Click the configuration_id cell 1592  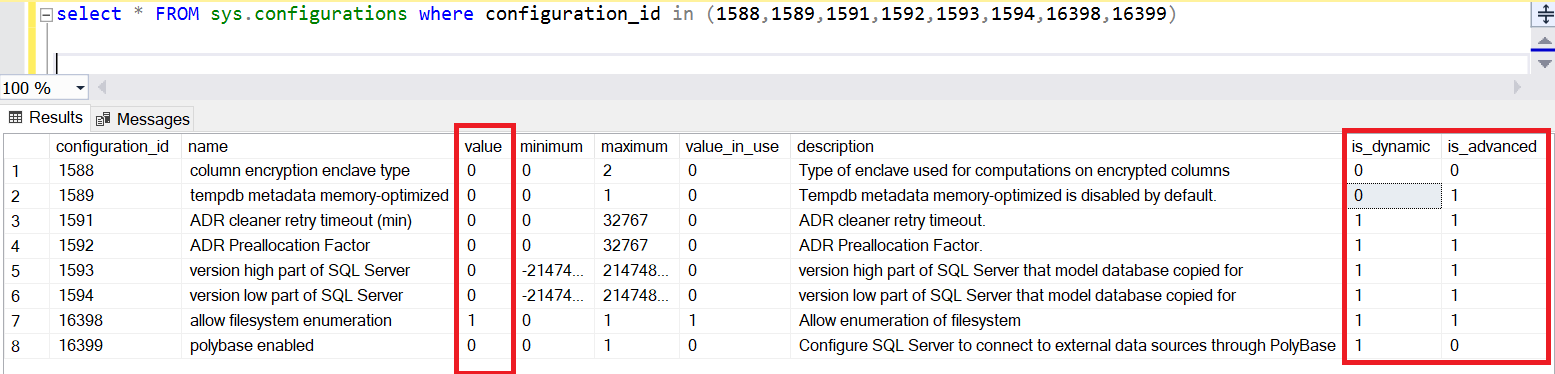pos(115,246)
